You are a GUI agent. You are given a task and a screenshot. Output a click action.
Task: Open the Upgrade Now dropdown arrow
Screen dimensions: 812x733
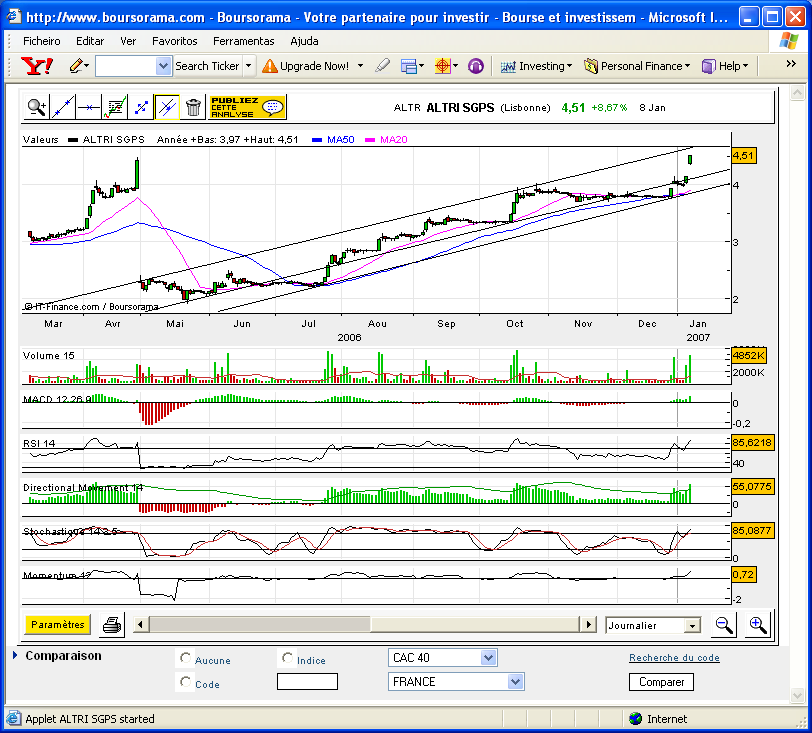360,66
